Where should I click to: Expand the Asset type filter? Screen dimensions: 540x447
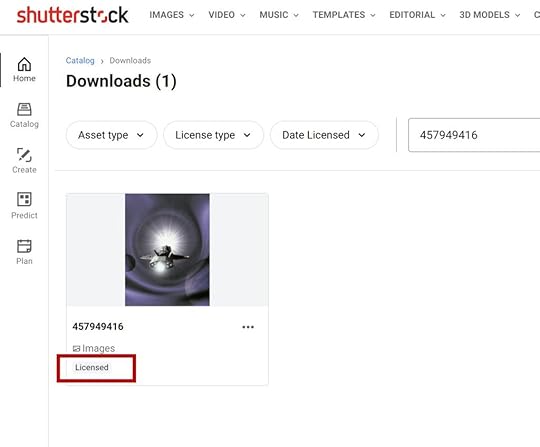coord(111,135)
